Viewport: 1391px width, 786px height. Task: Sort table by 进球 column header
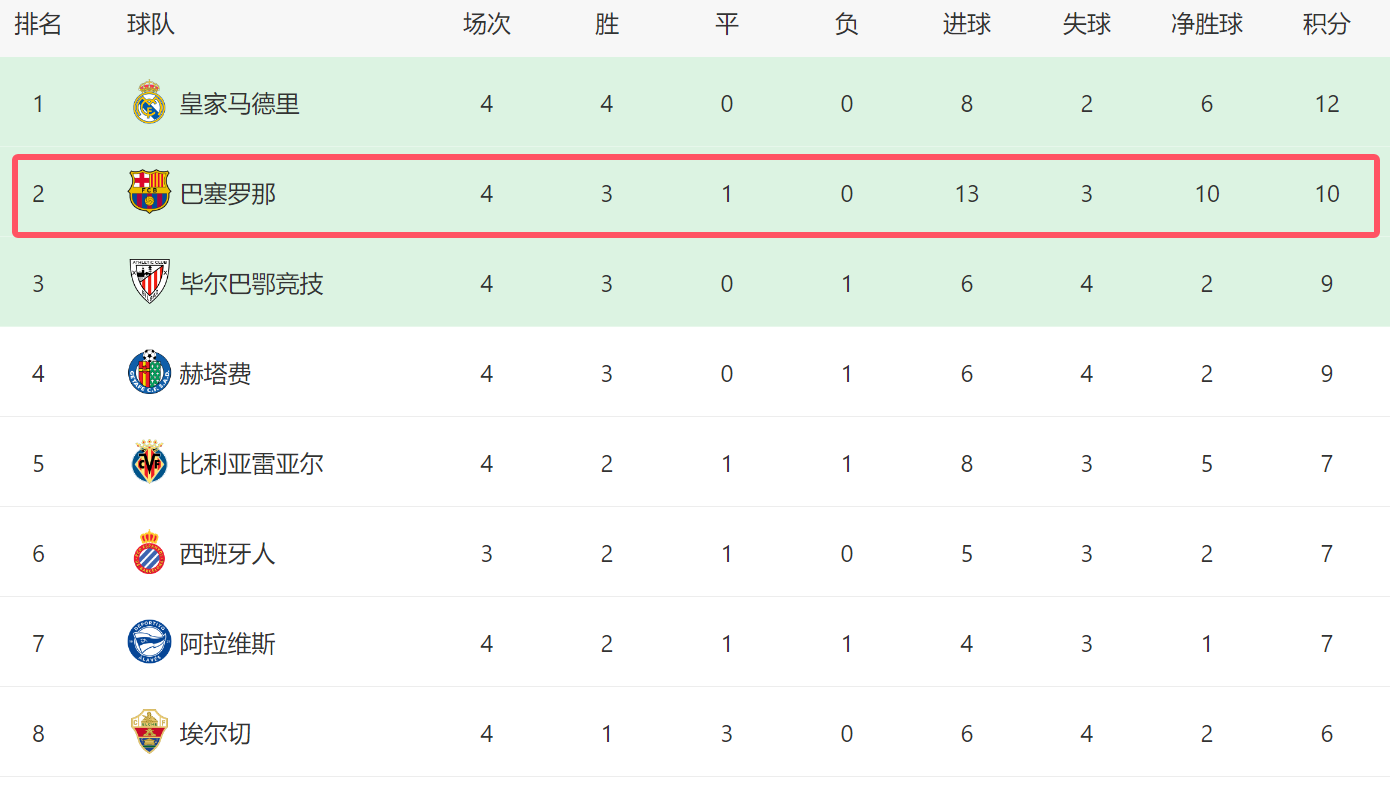967,25
